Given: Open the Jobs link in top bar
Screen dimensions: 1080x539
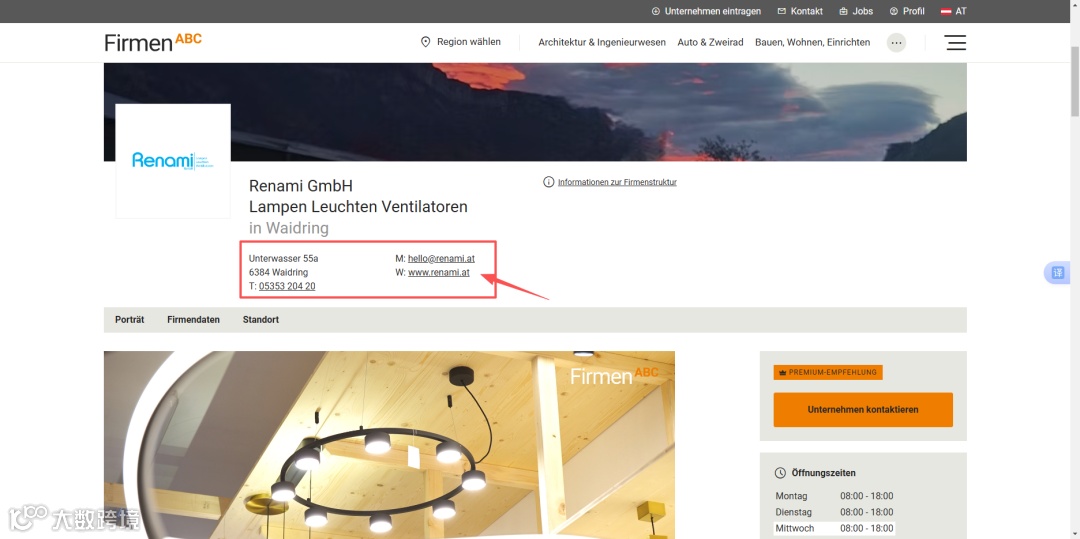Looking at the screenshot, I should click(x=862, y=12).
